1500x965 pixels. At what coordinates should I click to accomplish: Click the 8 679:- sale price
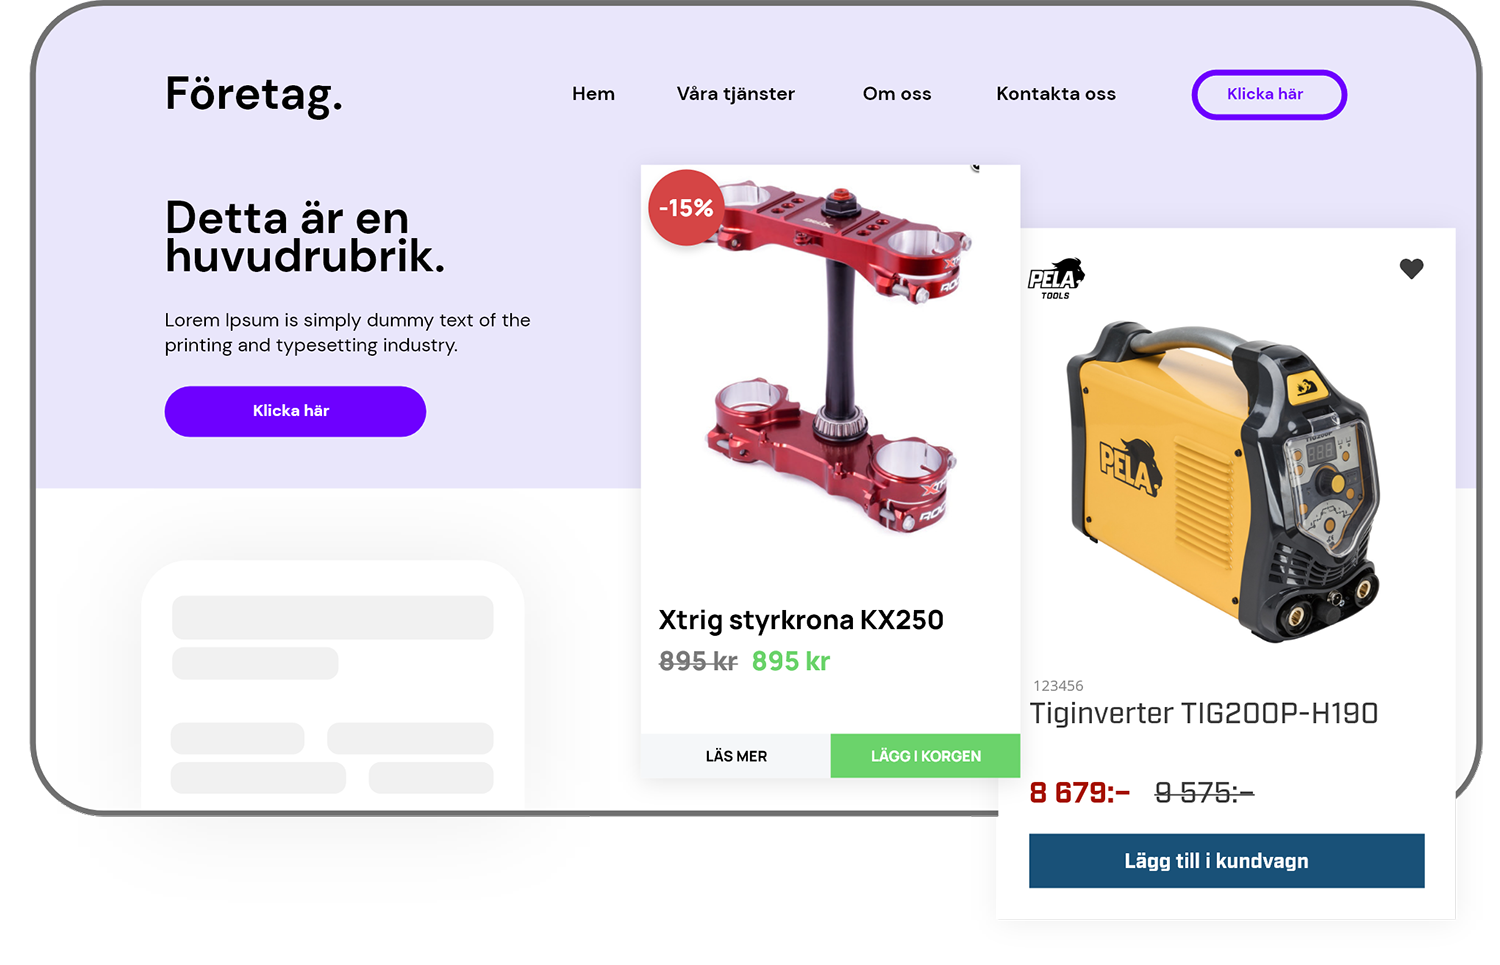coord(1080,793)
